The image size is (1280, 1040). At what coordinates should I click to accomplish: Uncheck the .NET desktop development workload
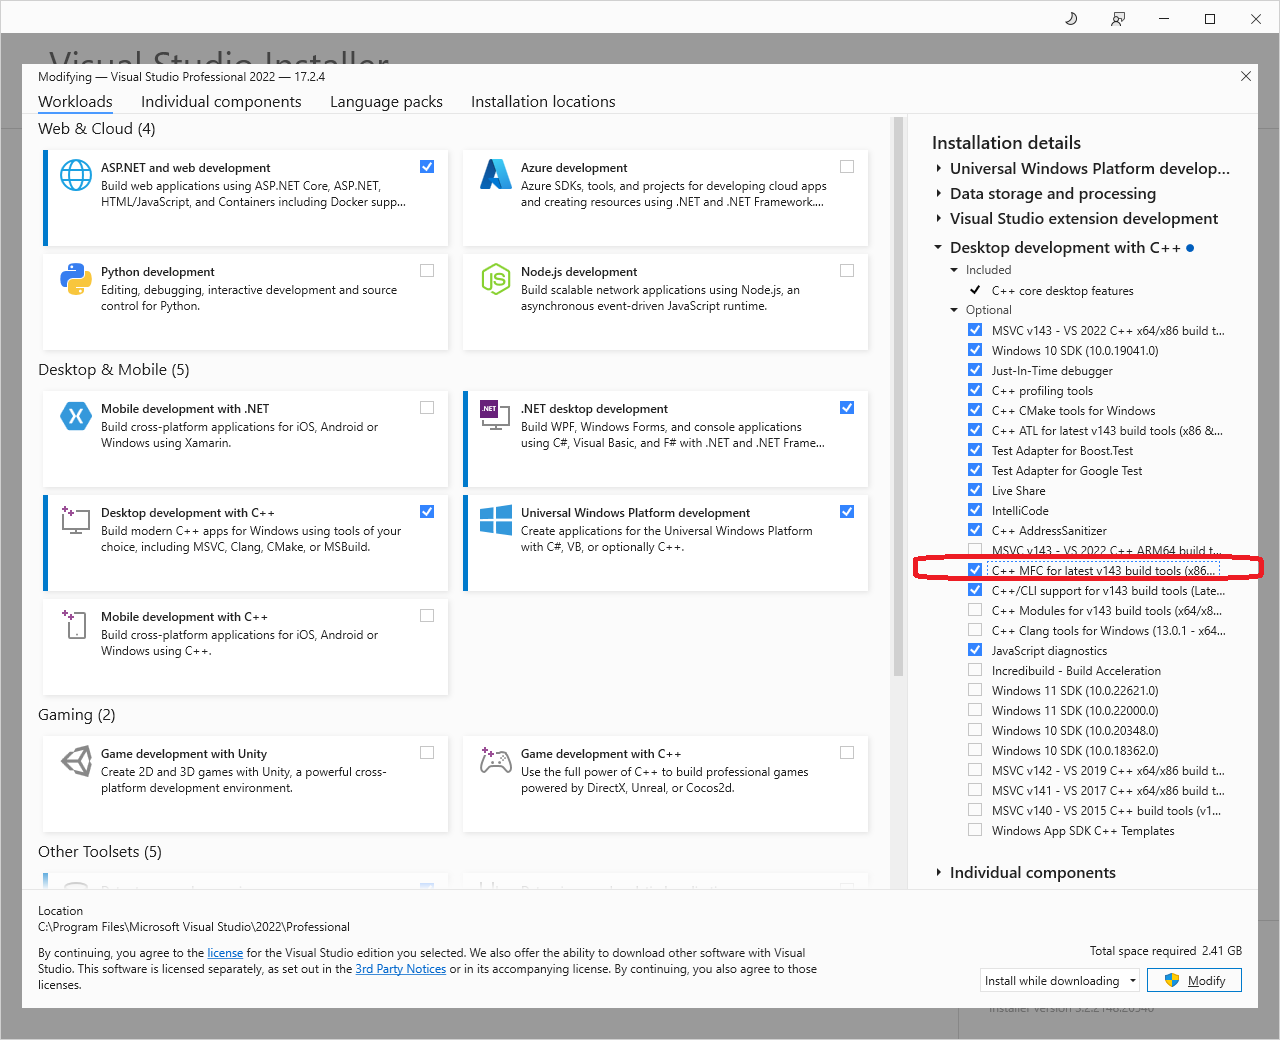pos(847,407)
